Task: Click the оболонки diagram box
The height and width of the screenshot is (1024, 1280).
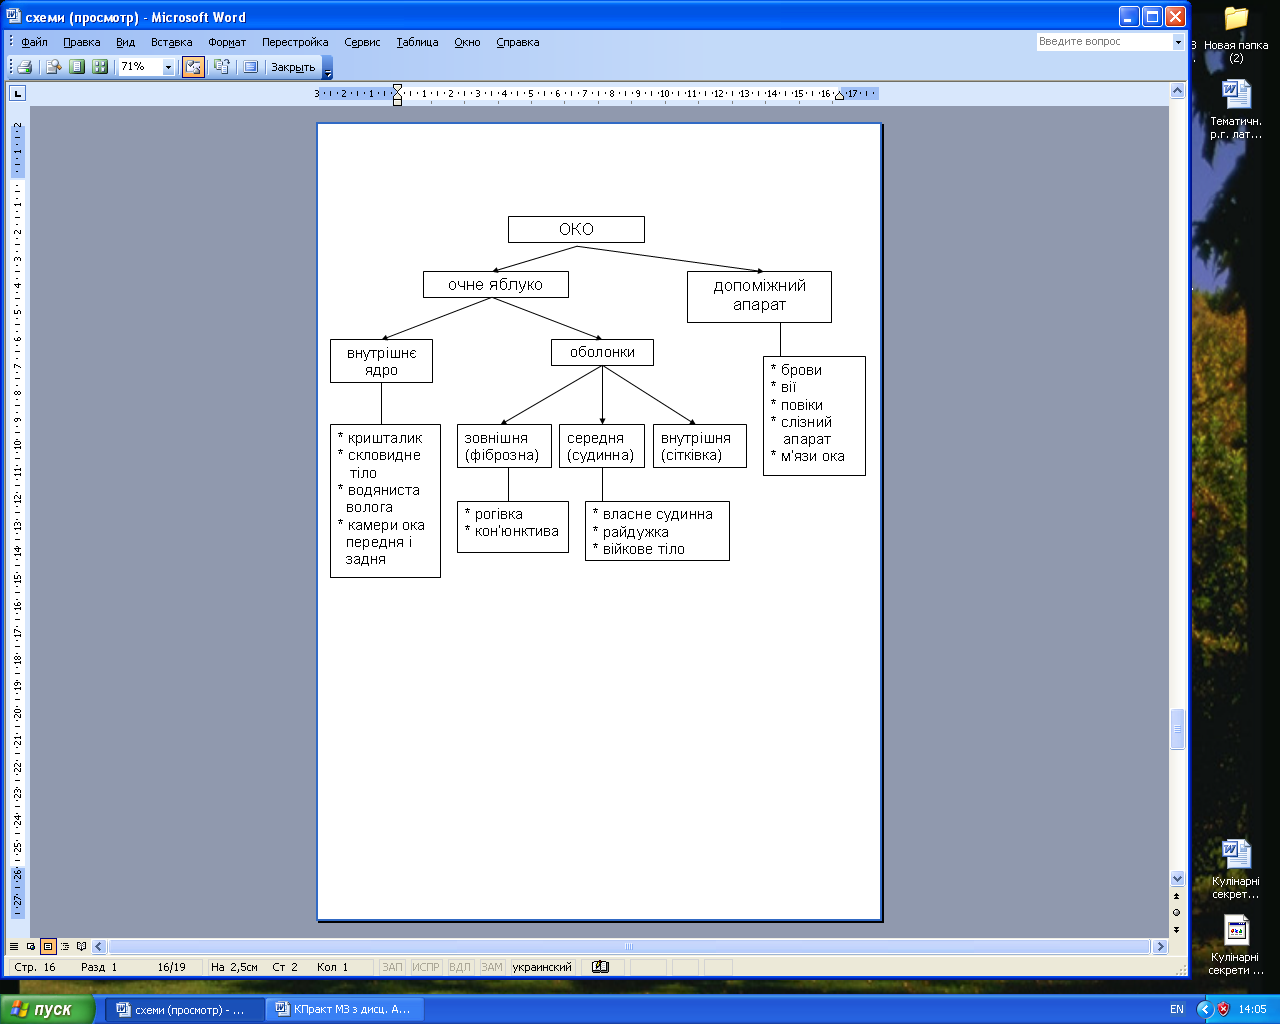Action: pos(602,352)
